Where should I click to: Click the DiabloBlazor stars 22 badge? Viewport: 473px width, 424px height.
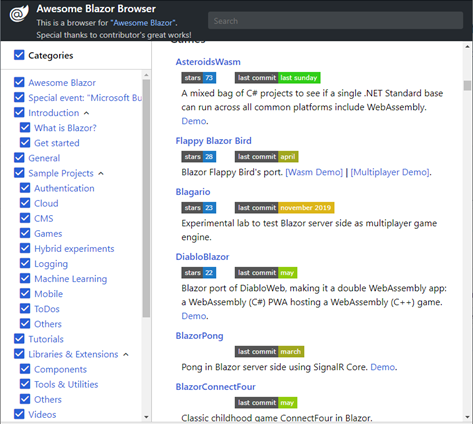coord(199,273)
